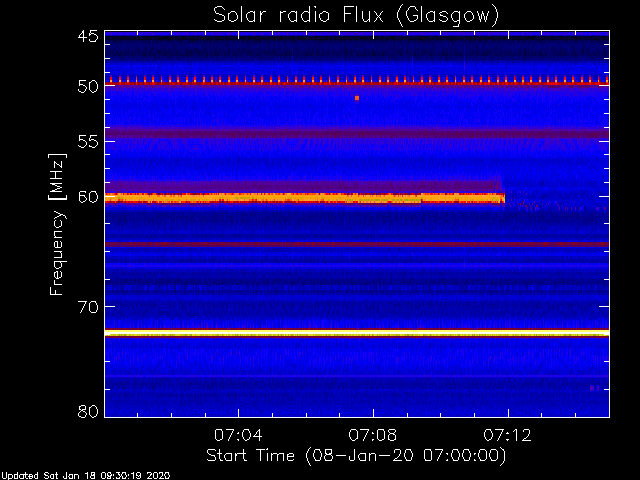Click the 55 MHz frequency label

(x=88, y=142)
